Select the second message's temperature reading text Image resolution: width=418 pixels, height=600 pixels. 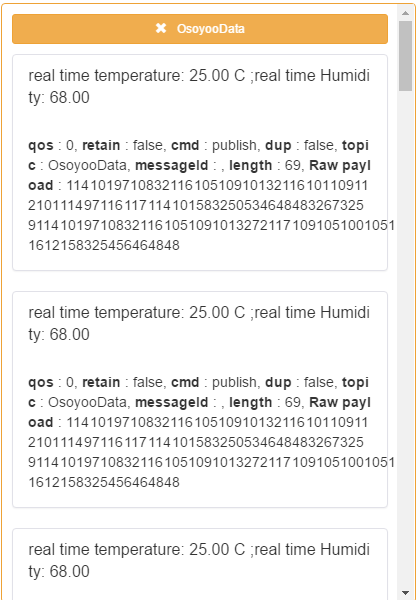pyautogui.click(x=199, y=324)
